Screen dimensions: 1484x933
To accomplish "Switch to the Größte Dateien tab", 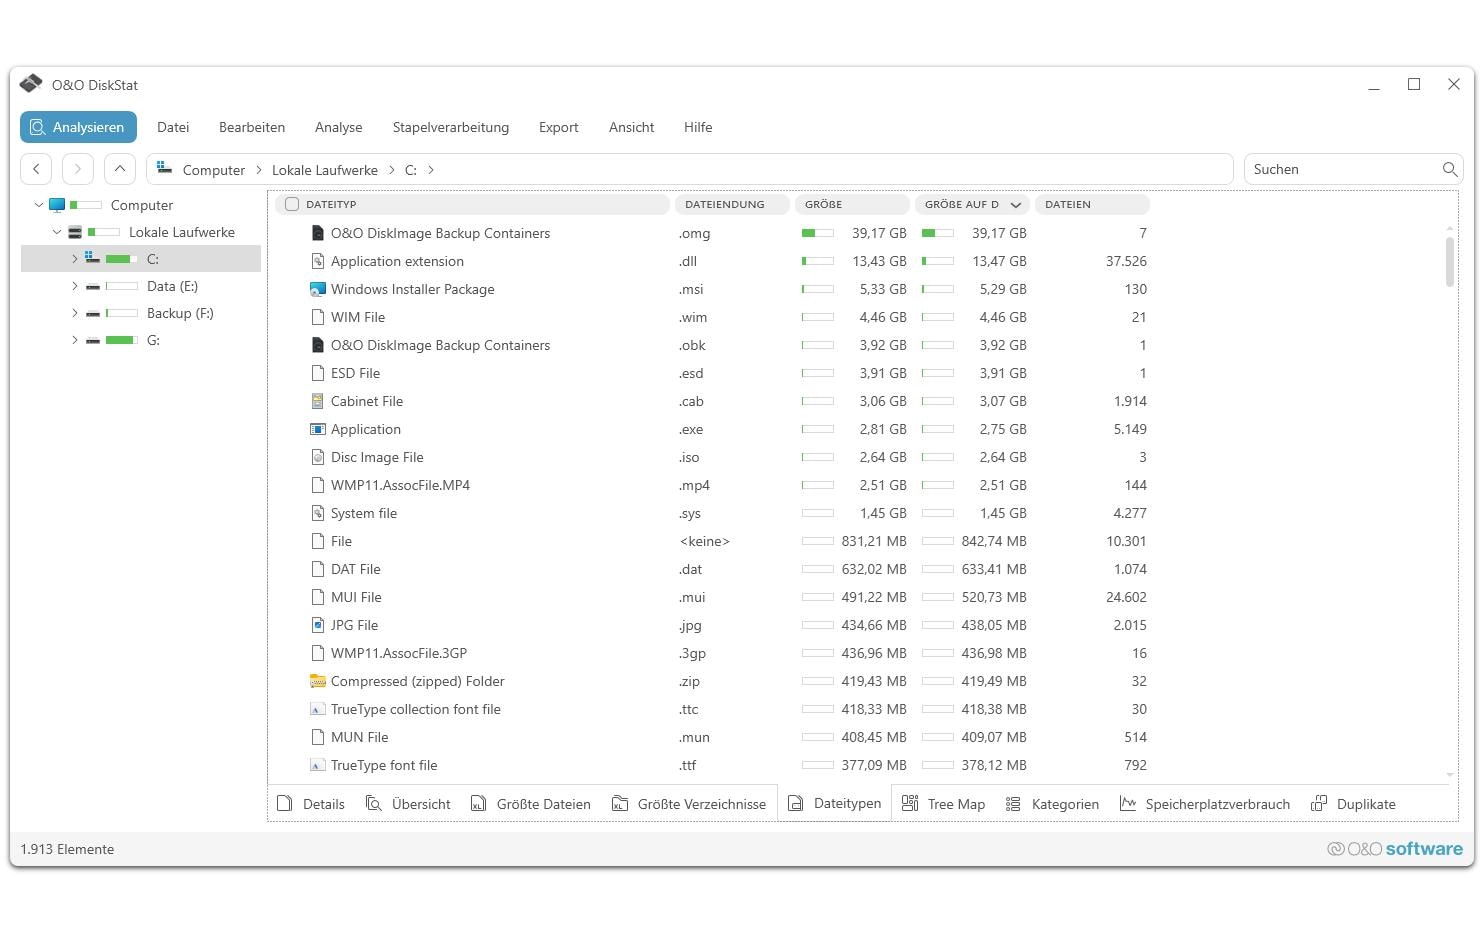I will point(531,804).
